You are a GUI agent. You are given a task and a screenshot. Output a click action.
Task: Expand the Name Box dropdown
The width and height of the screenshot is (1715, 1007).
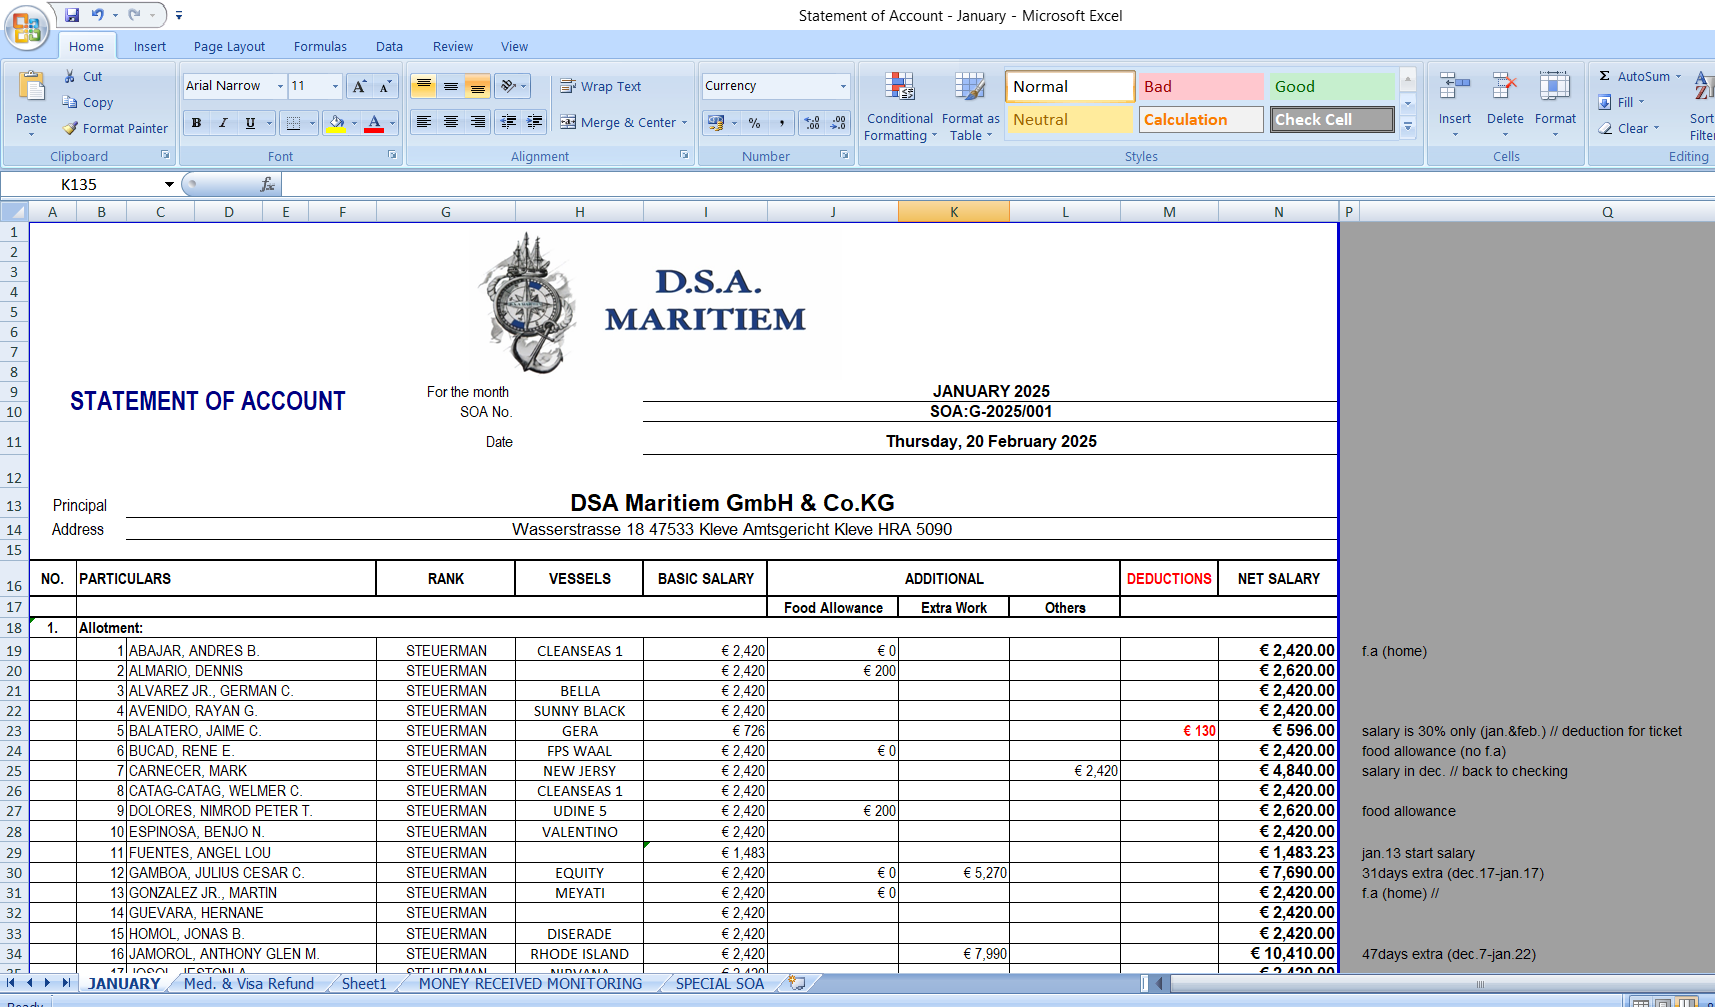[x=169, y=184]
